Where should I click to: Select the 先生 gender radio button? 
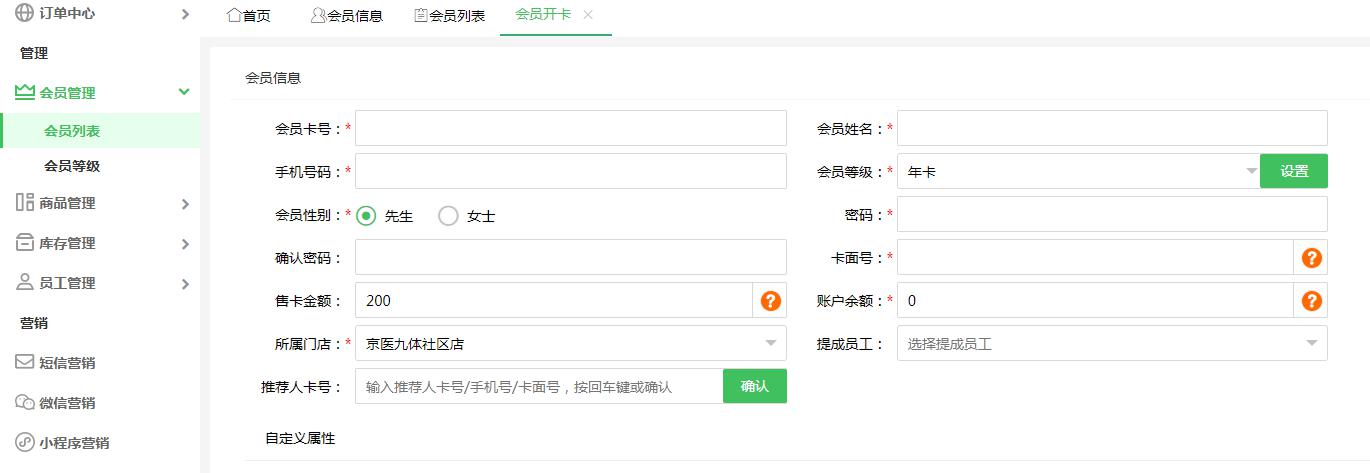tap(367, 216)
